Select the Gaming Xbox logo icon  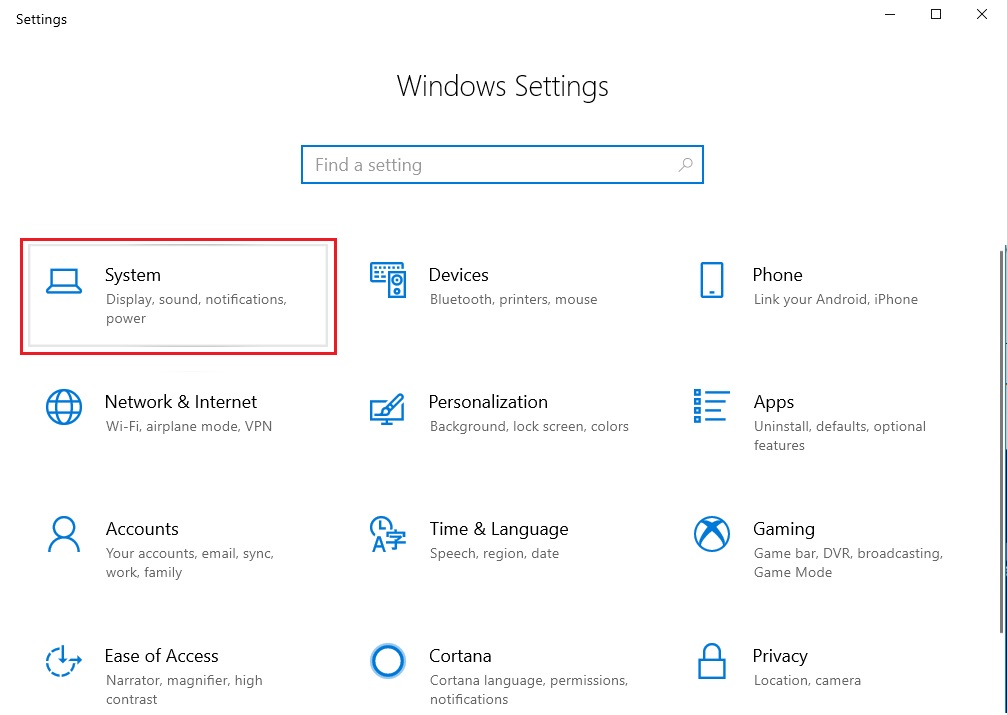click(x=711, y=534)
